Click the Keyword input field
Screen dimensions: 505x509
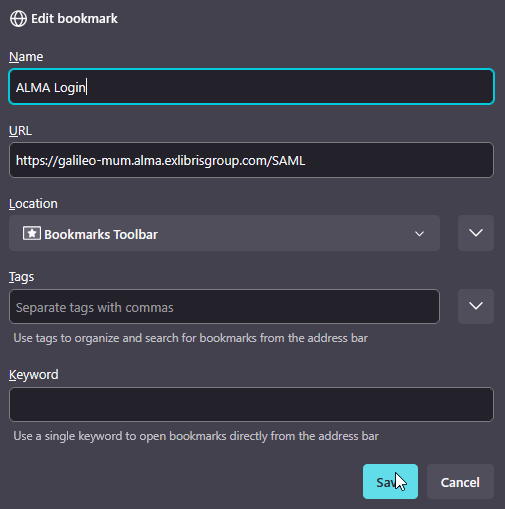[x=251, y=404]
